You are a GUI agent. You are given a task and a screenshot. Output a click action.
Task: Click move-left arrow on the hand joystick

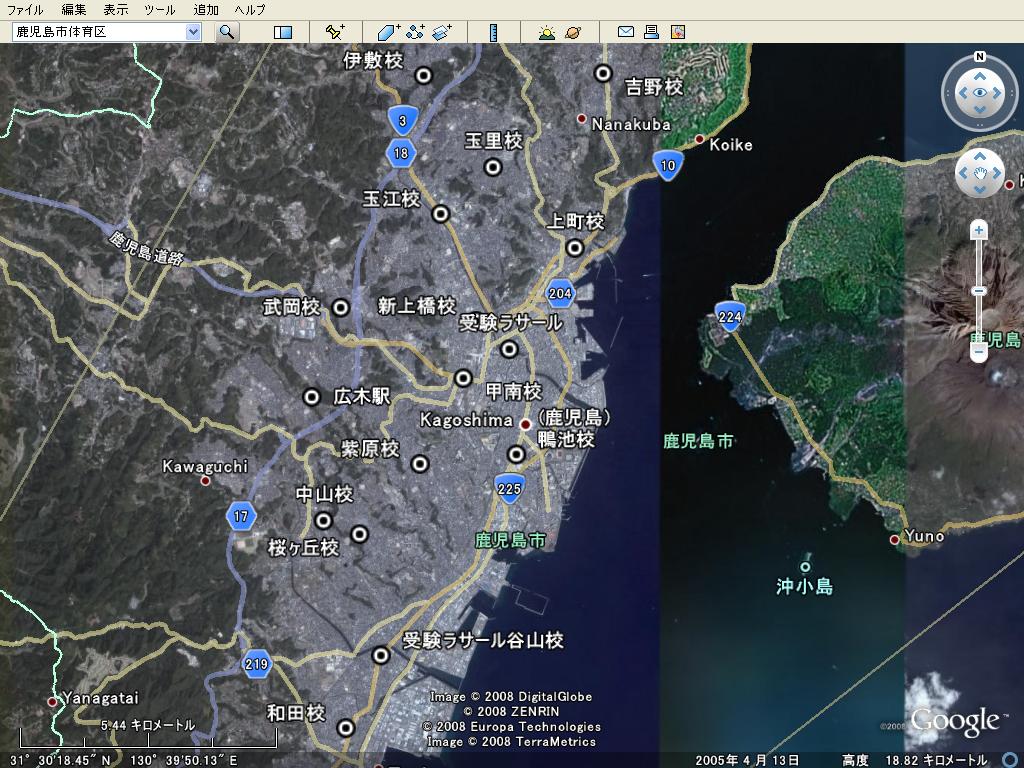963,173
